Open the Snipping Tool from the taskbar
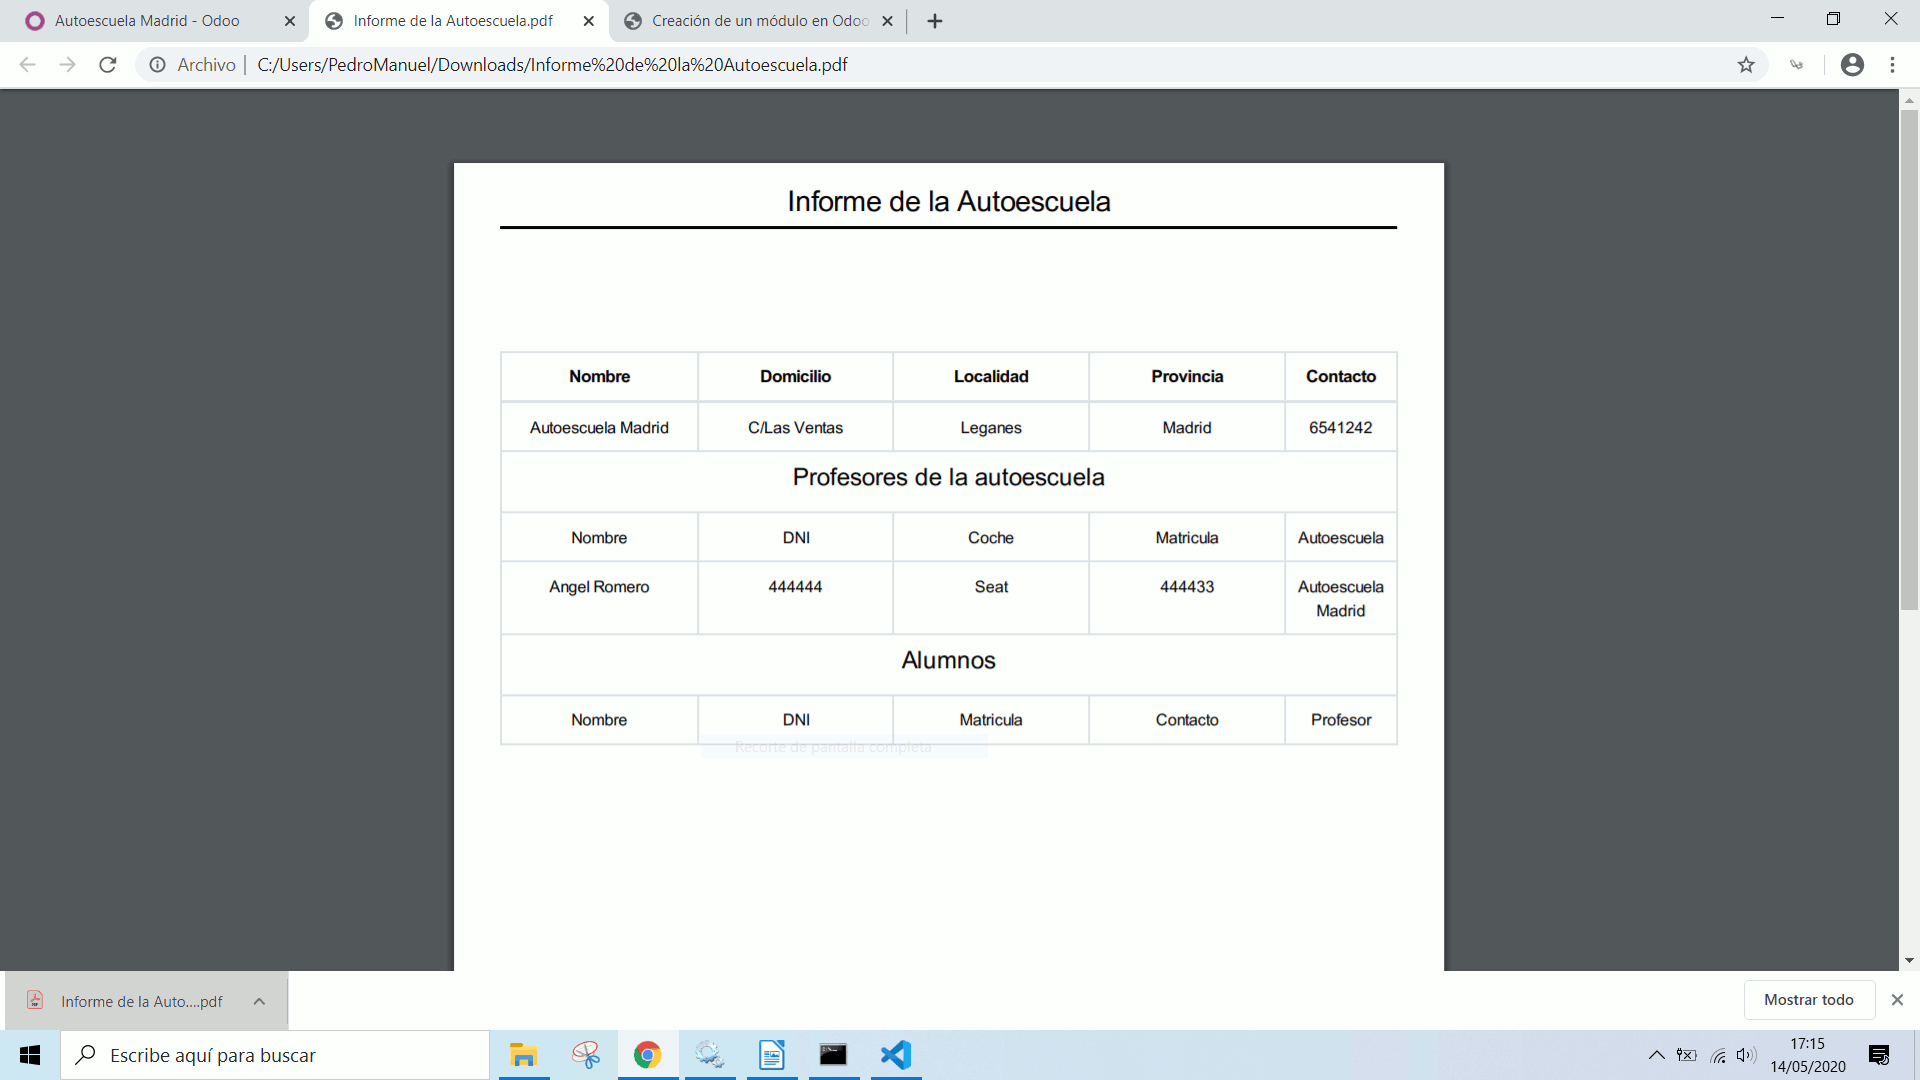Image resolution: width=1920 pixels, height=1080 pixels. [585, 1055]
